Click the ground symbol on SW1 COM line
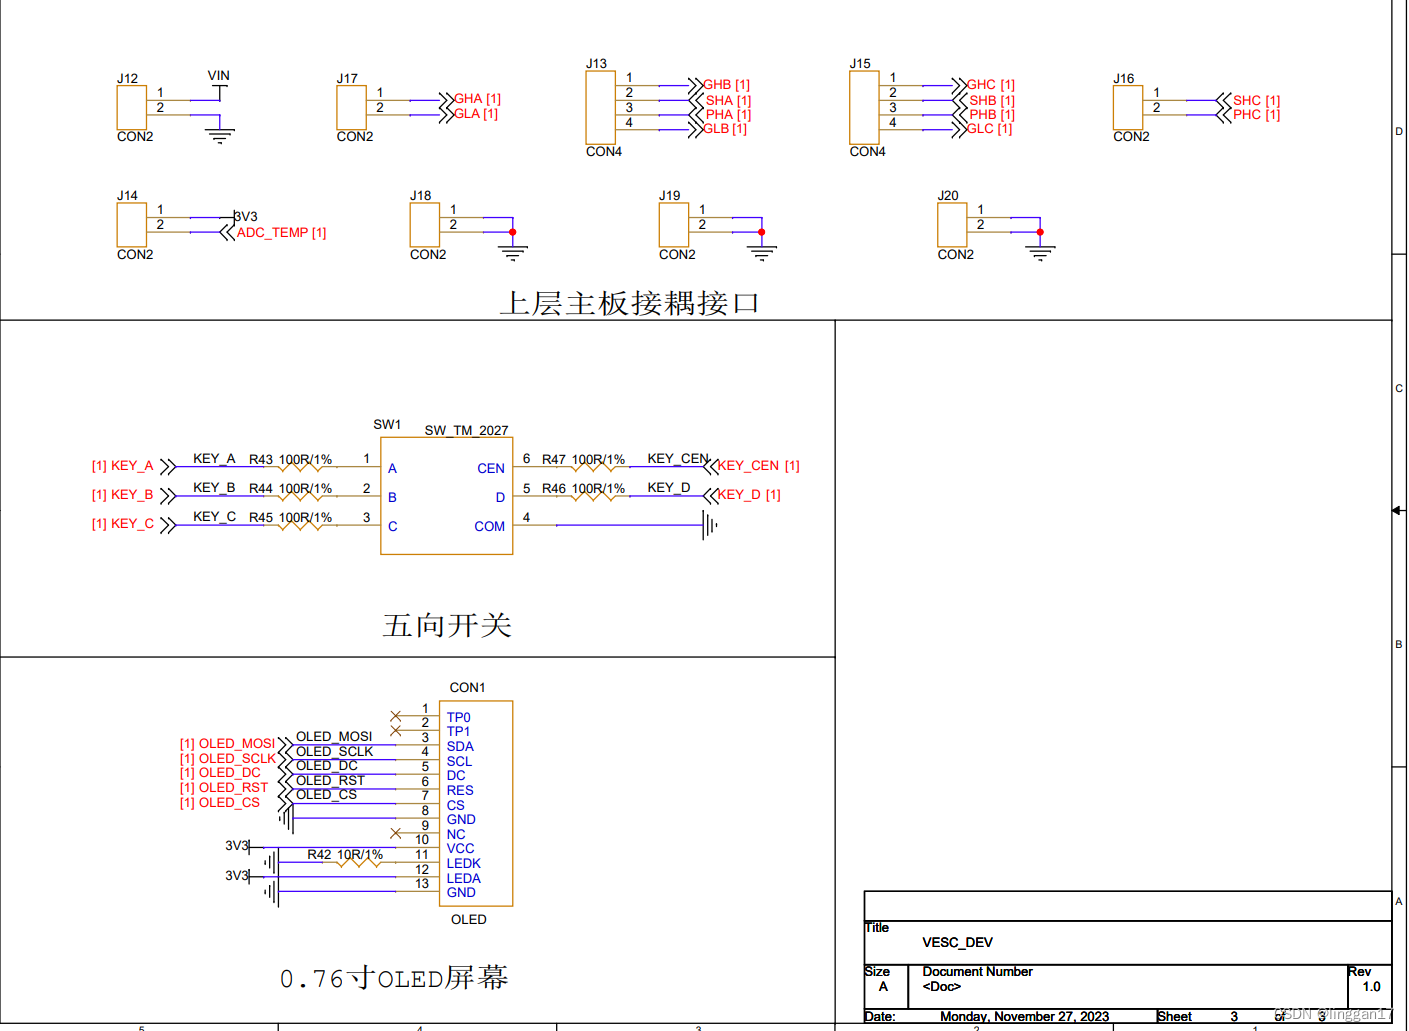This screenshot has height=1031, width=1409. (x=710, y=525)
